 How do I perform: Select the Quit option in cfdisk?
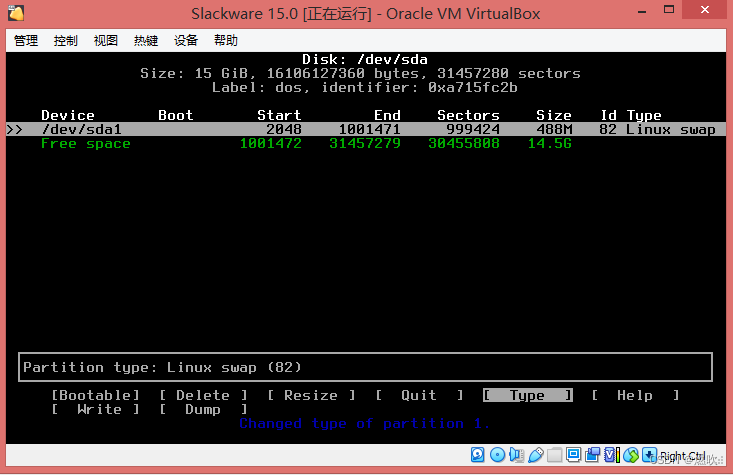coord(419,396)
